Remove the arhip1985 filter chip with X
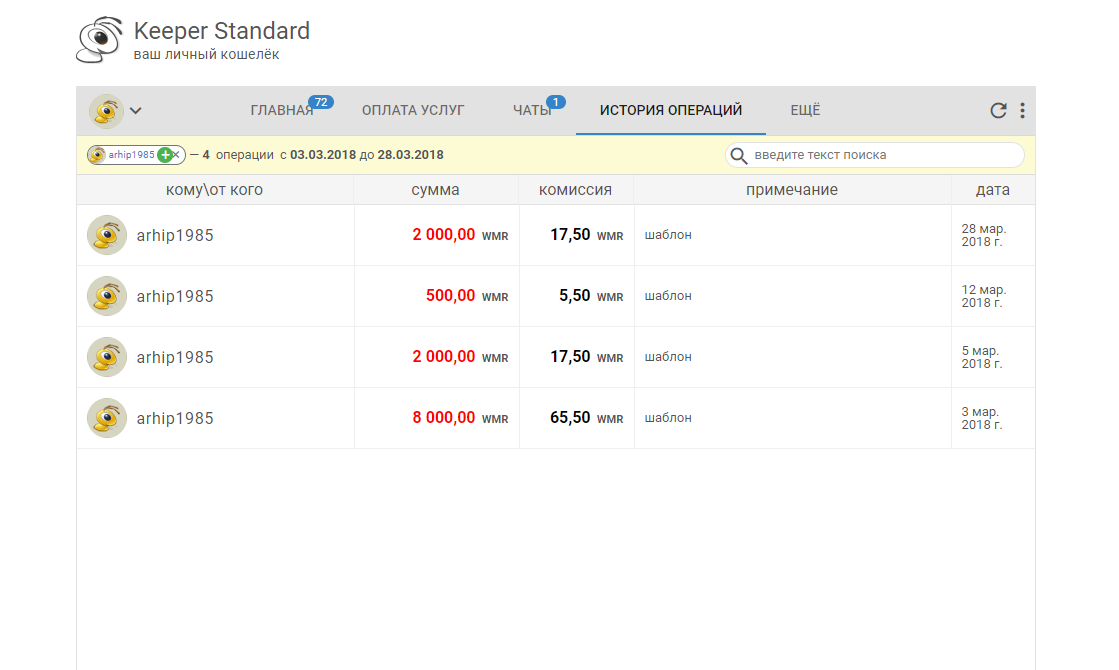 click(x=176, y=155)
